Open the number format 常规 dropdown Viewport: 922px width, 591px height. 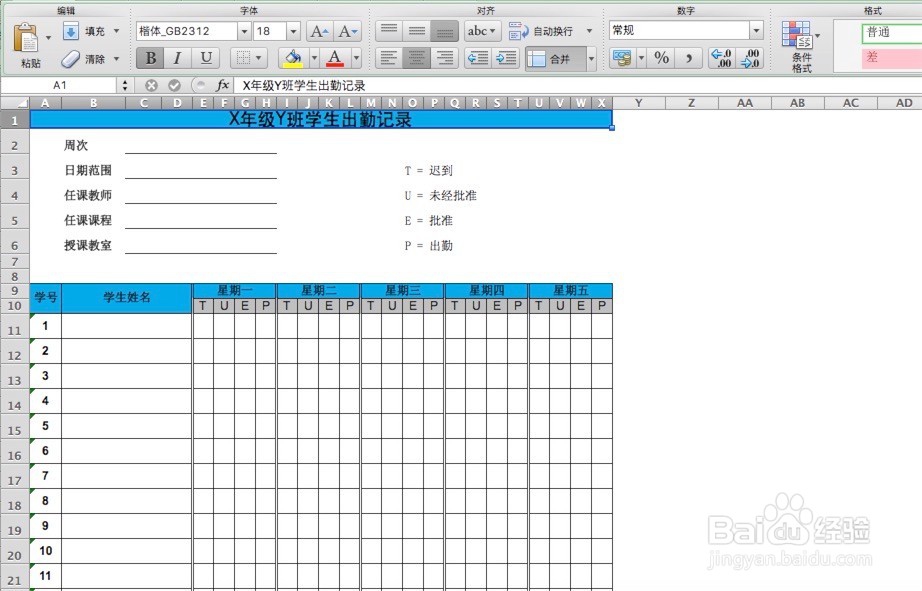(x=757, y=31)
